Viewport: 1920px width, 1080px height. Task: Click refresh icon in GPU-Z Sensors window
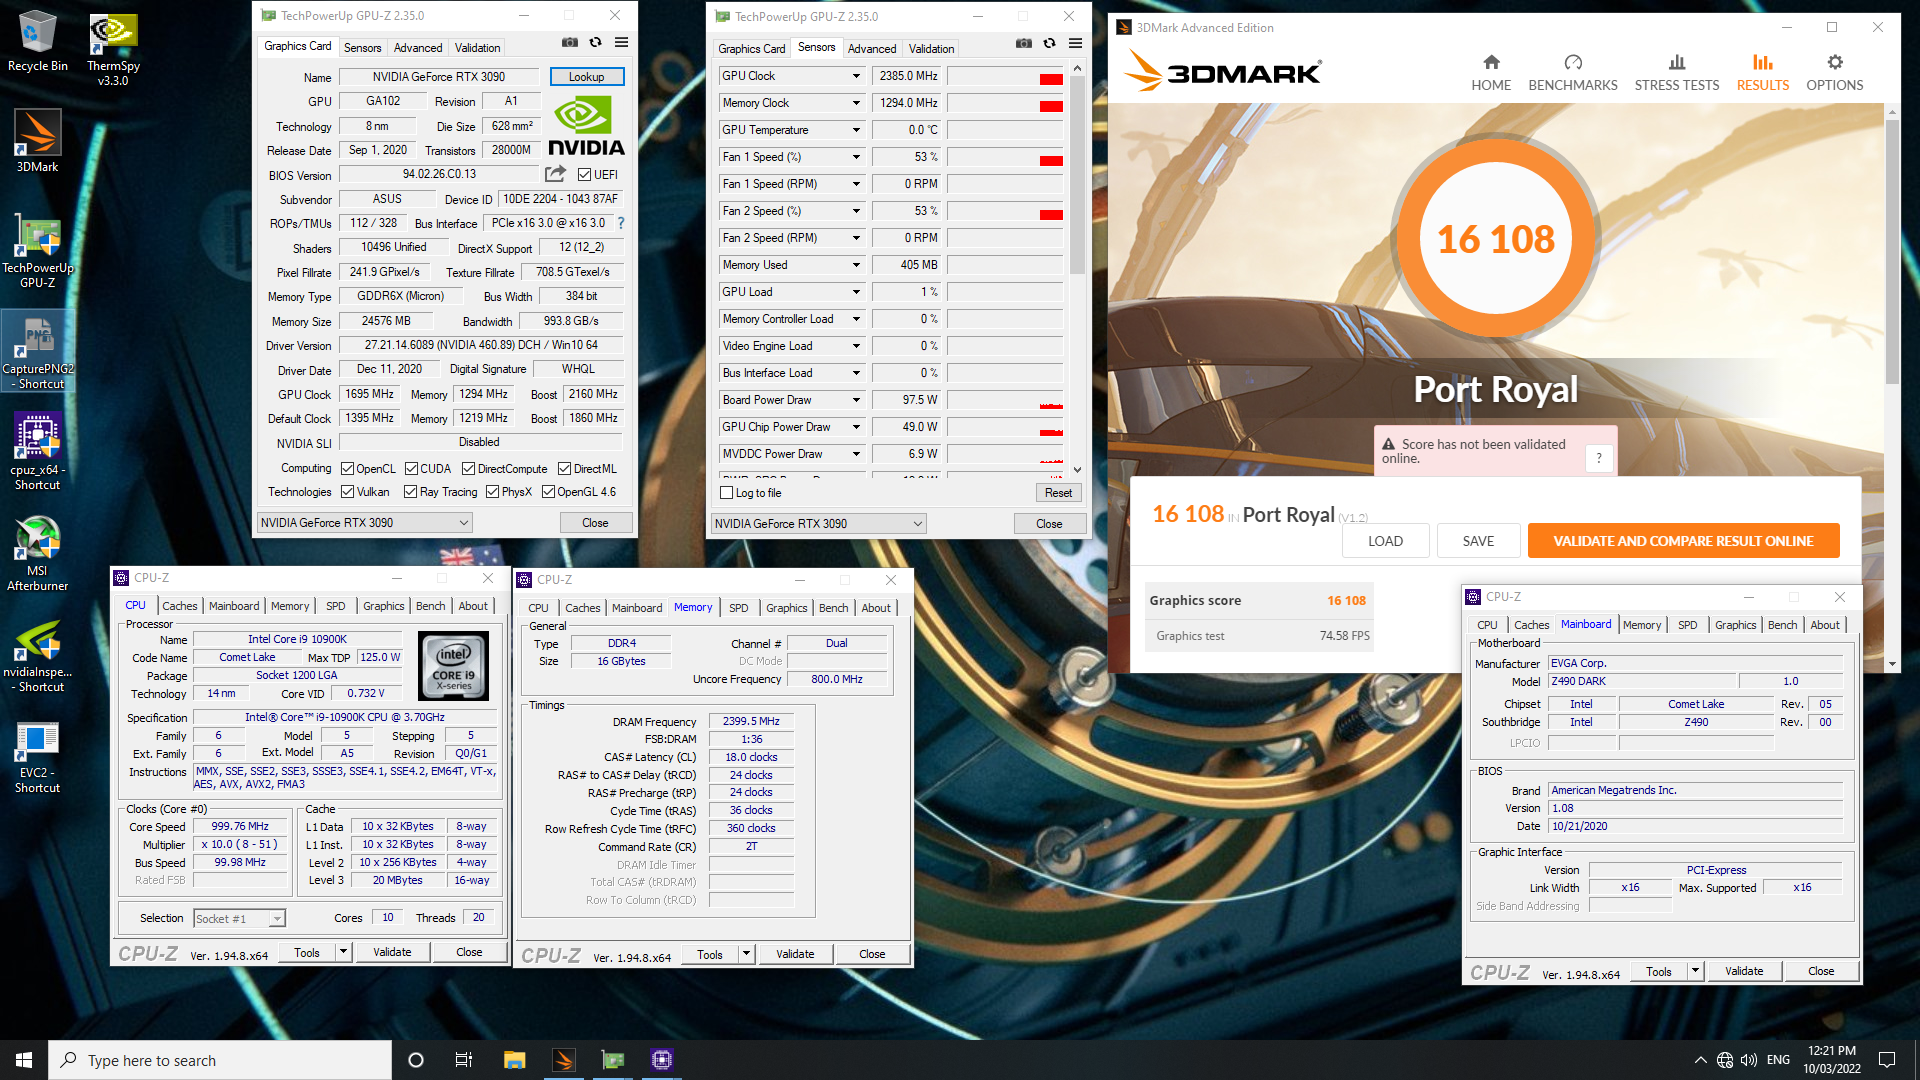(x=1049, y=44)
